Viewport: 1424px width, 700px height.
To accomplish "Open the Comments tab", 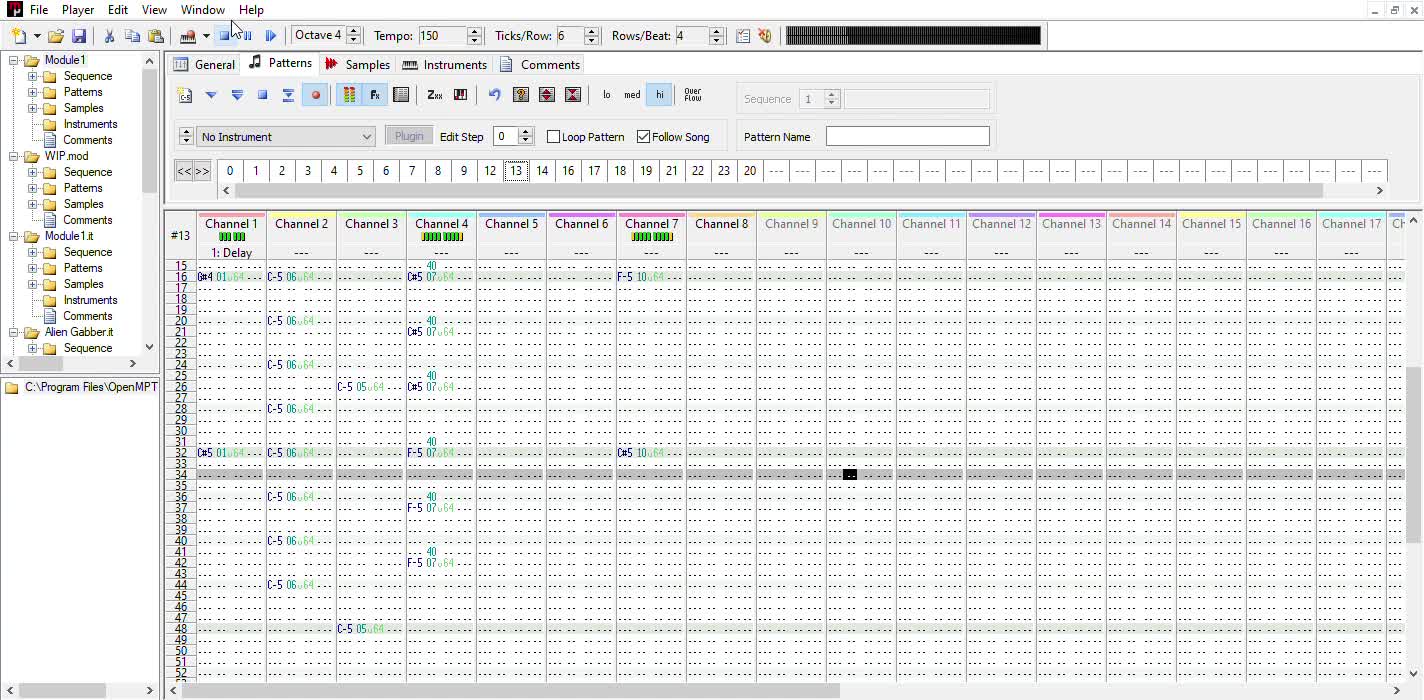I will click(540, 64).
